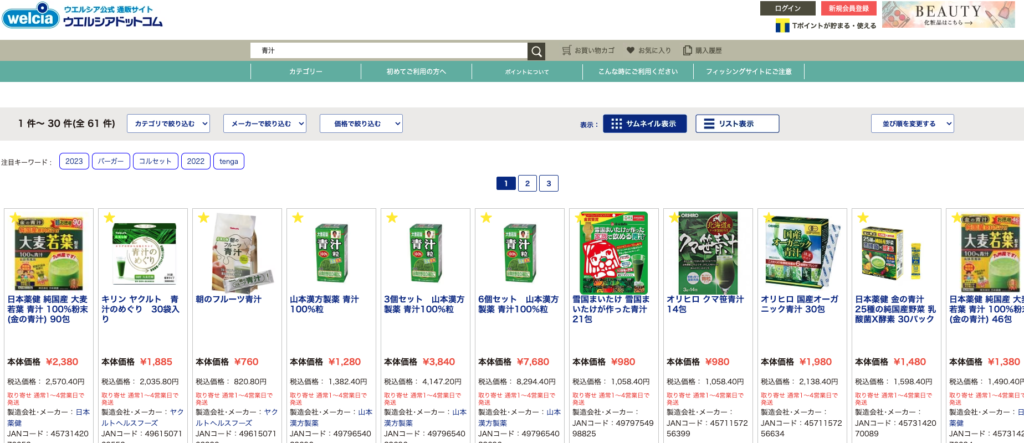This screenshot has height=443, width=1024.
Task: Open オリヒロ クマ笹青汁 14包 link
Action: [x=705, y=304]
